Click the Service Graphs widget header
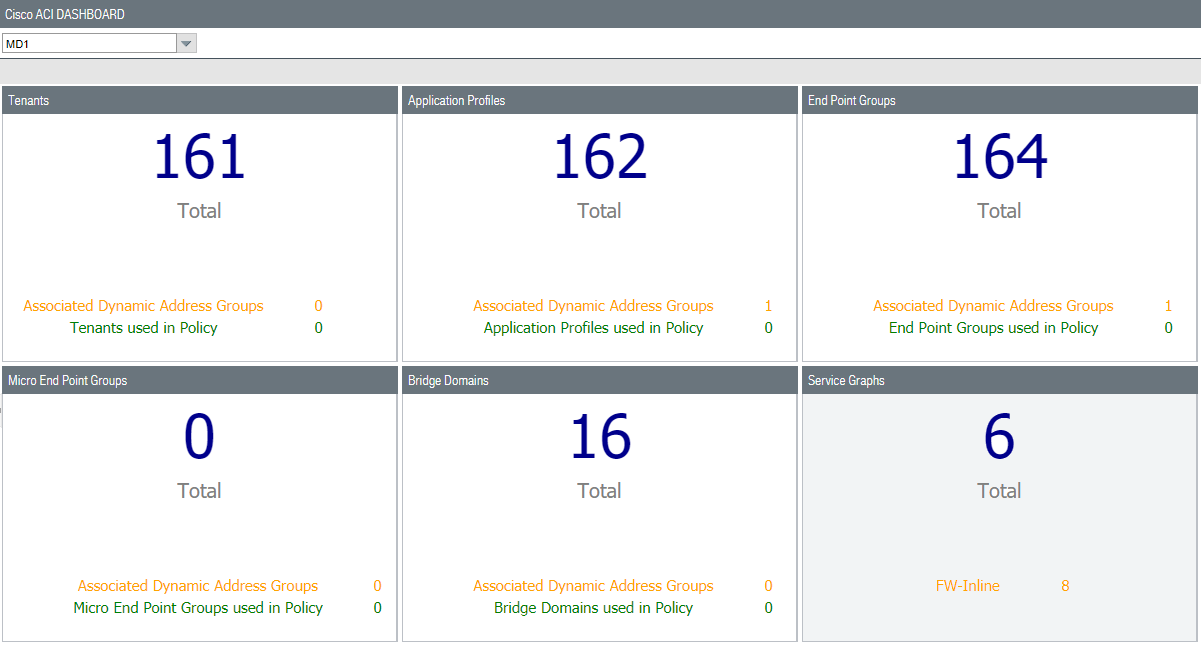The width and height of the screenshot is (1201, 645). click(1000, 380)
